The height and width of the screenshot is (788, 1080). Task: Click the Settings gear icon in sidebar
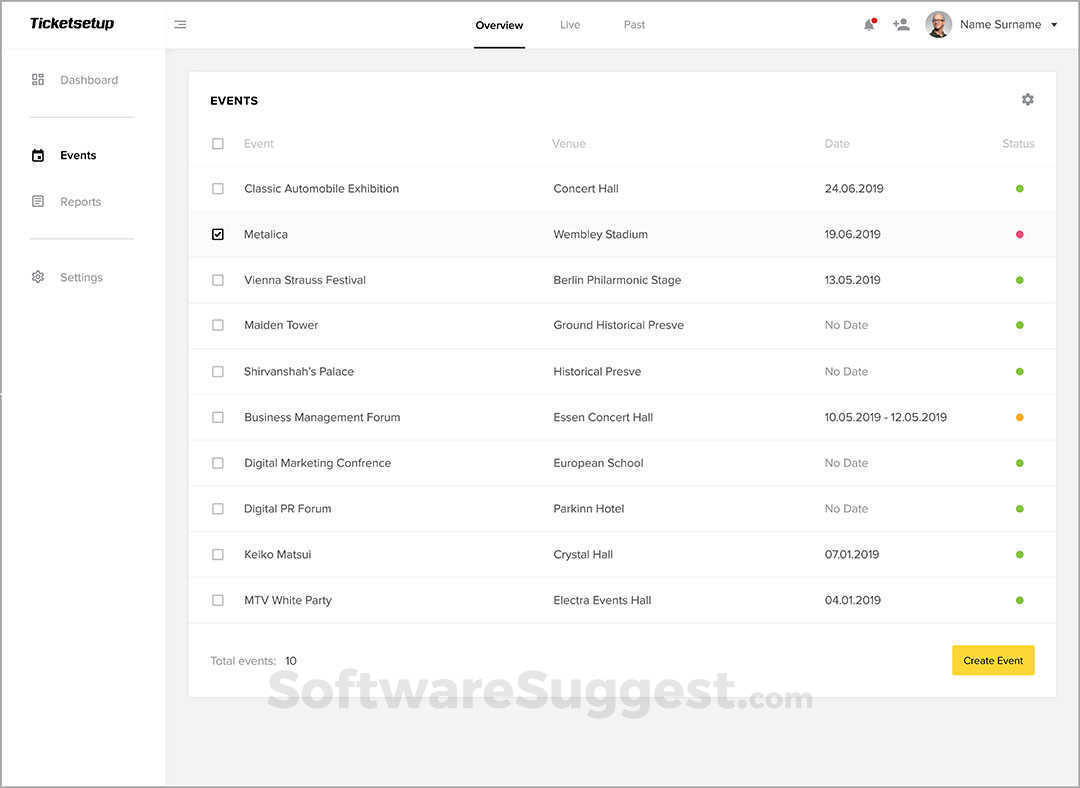pos(38,277)
